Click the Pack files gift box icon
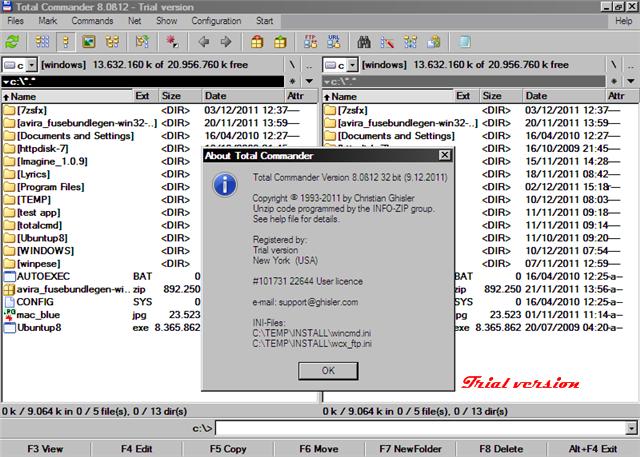The width and height of the screenshot is (640, 457). click(x=257, y=42)
